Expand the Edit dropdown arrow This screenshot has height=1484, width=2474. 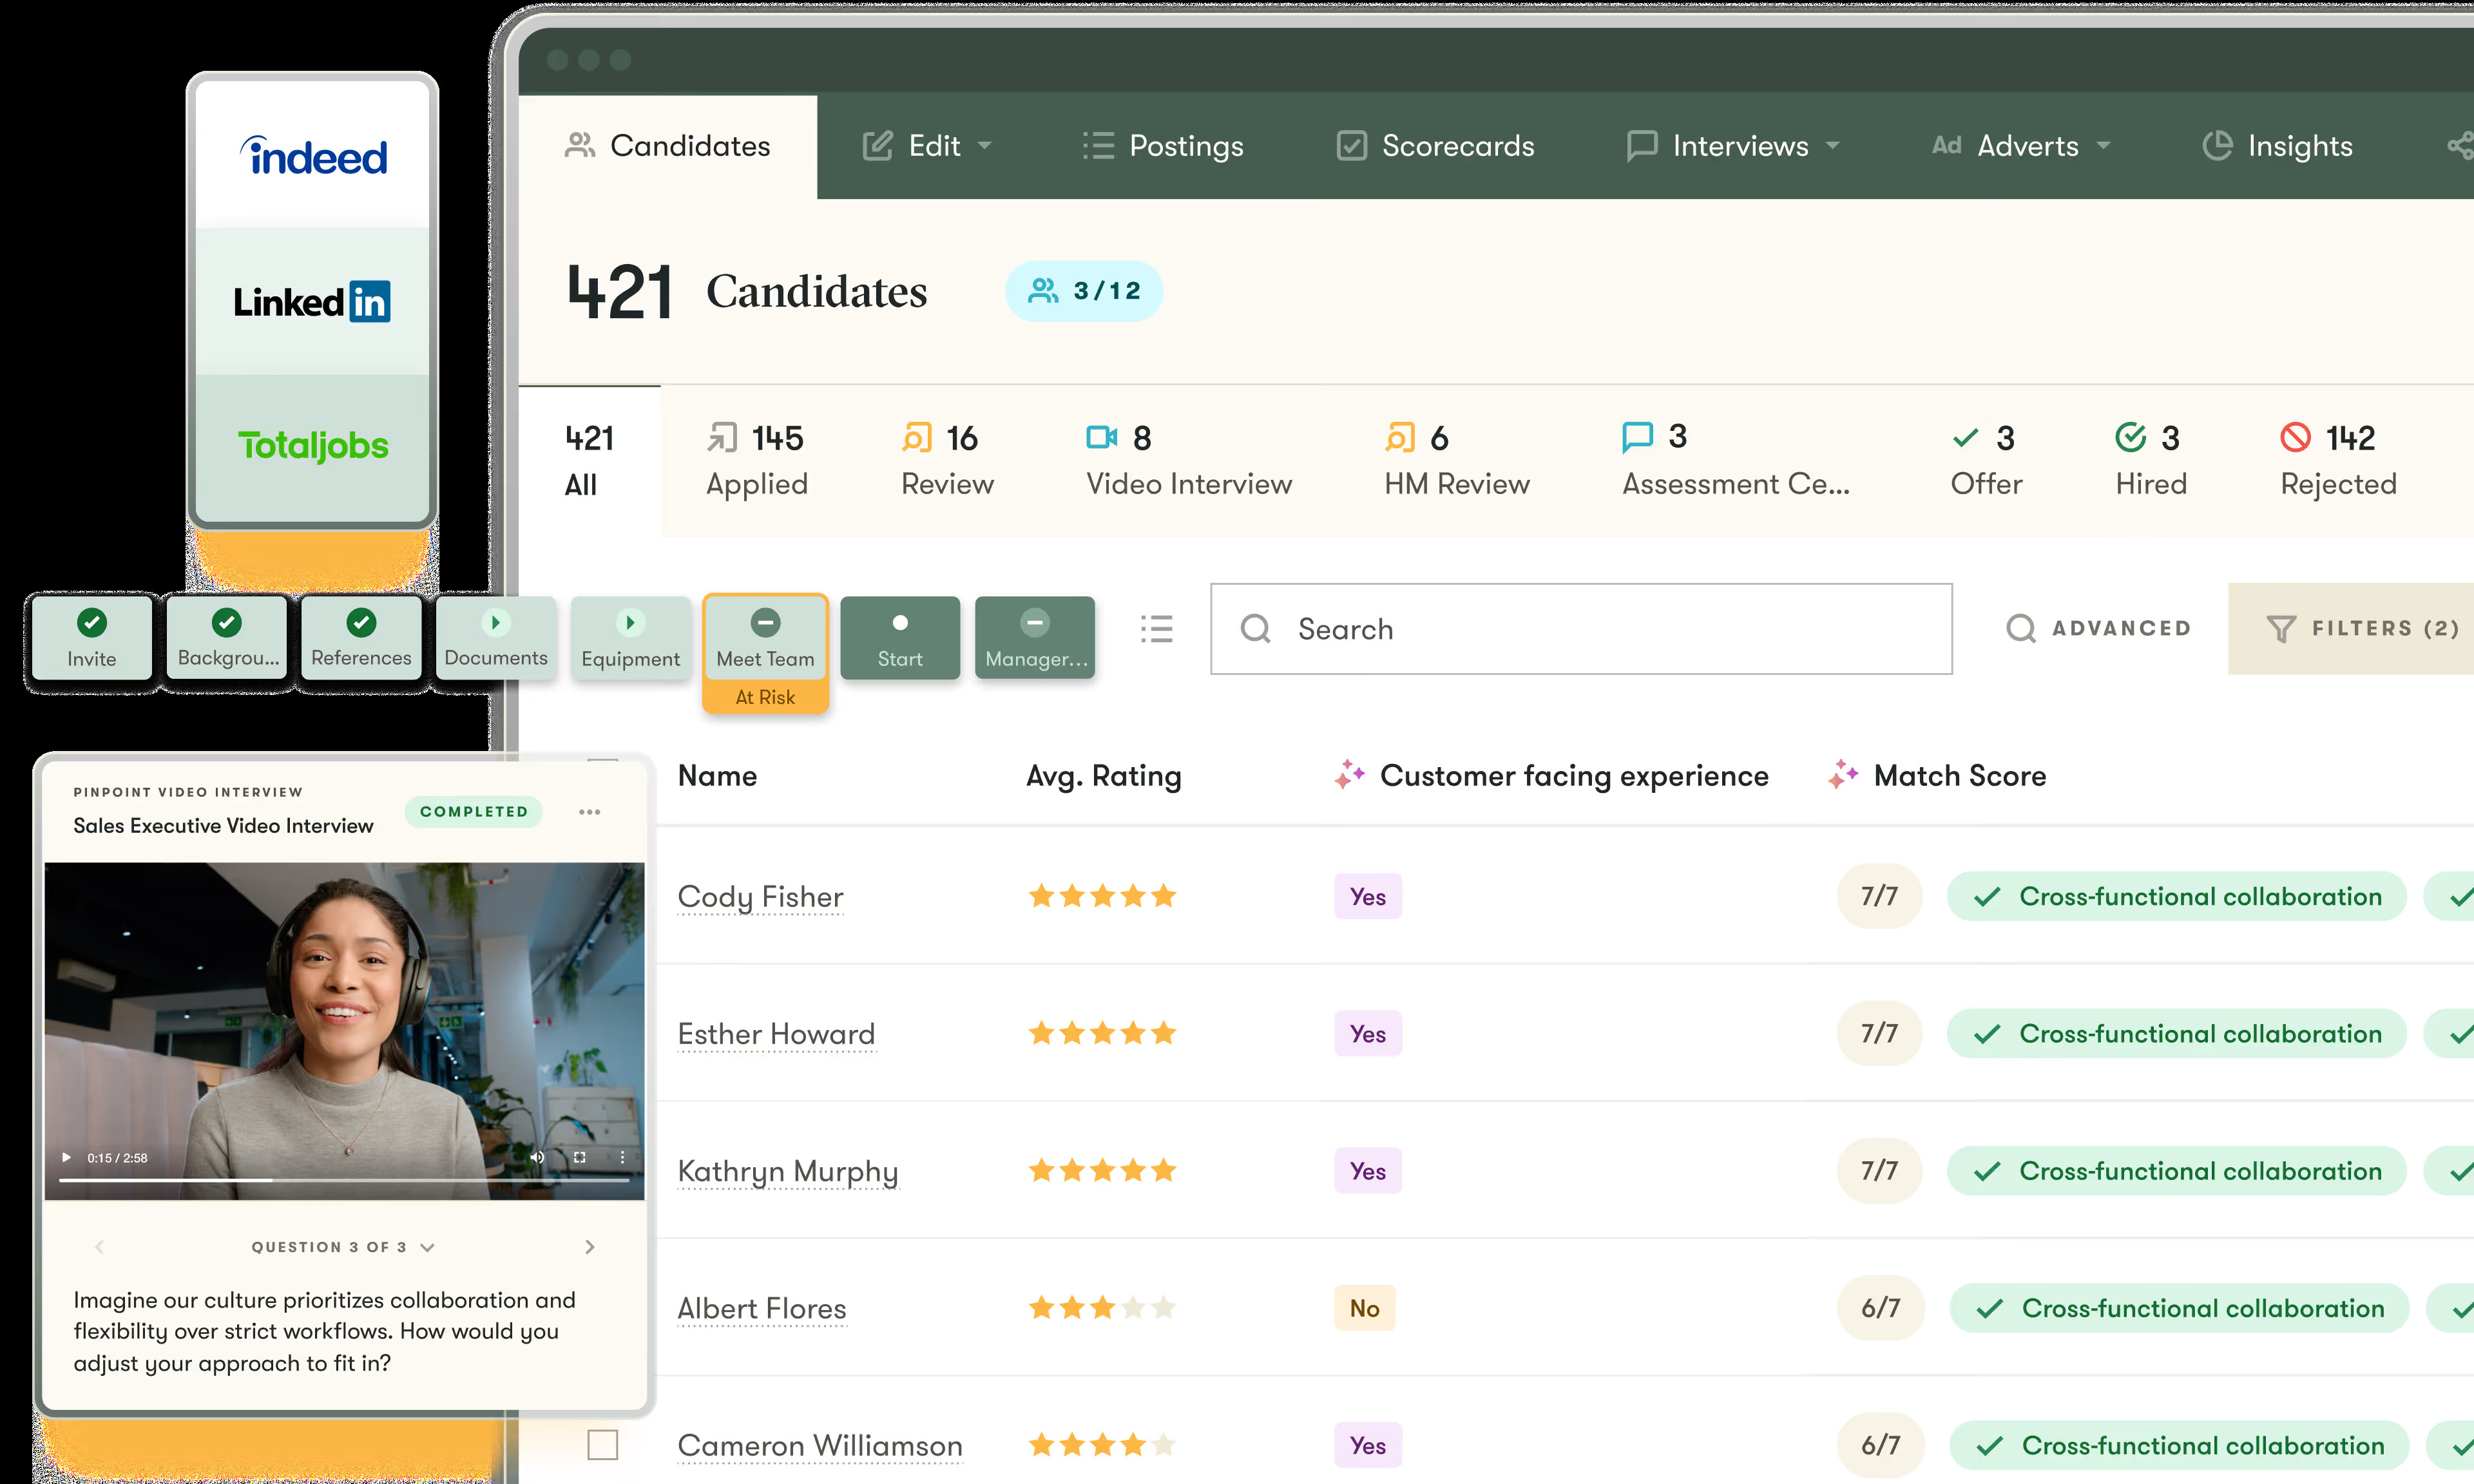(x=985, y=146)
